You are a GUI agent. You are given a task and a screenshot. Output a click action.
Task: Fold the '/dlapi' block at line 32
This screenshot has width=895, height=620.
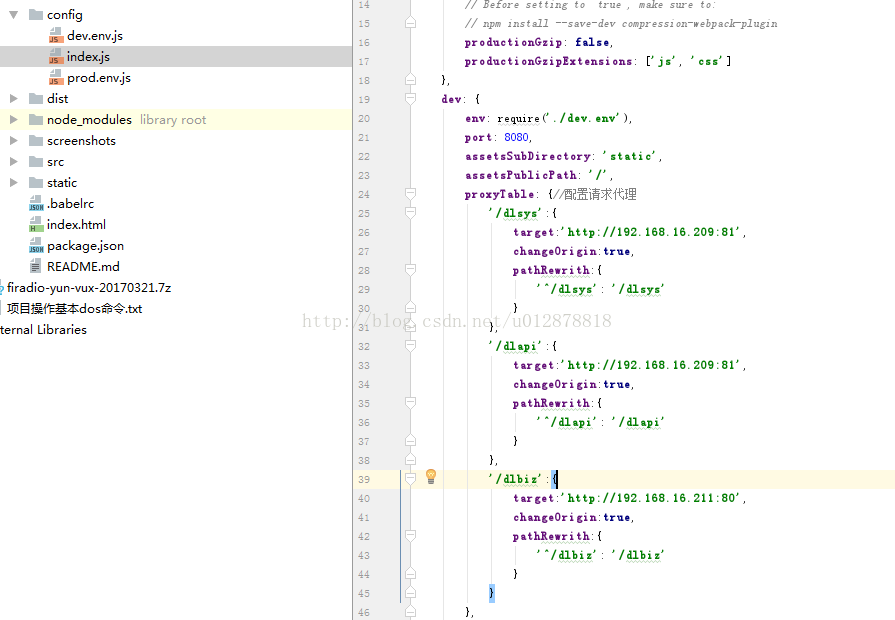[x=410, y=346]
